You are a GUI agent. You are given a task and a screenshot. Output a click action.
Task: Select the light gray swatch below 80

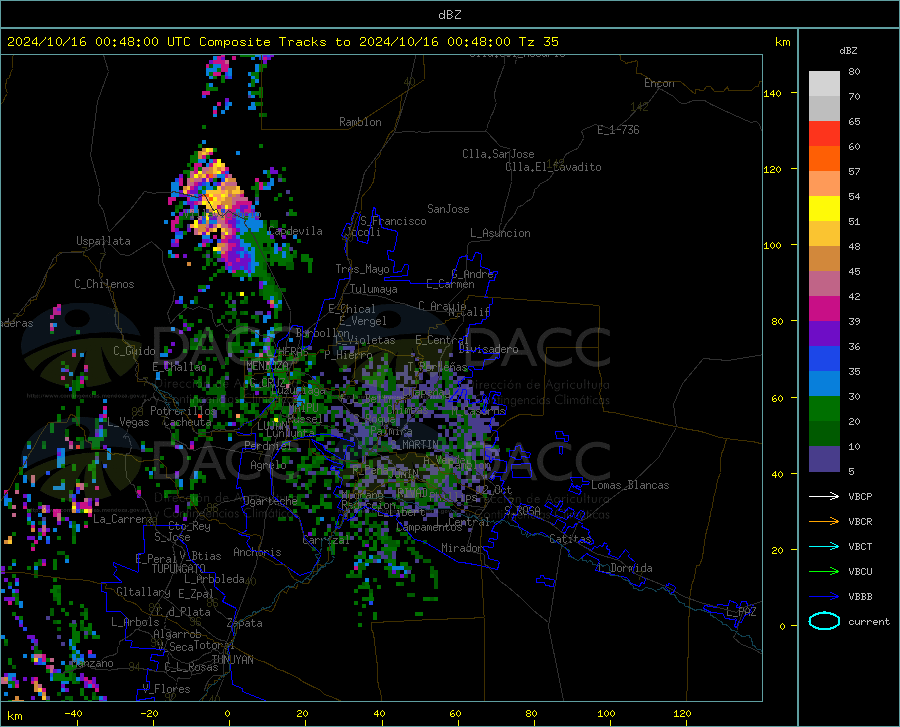[x=824, y=83]
